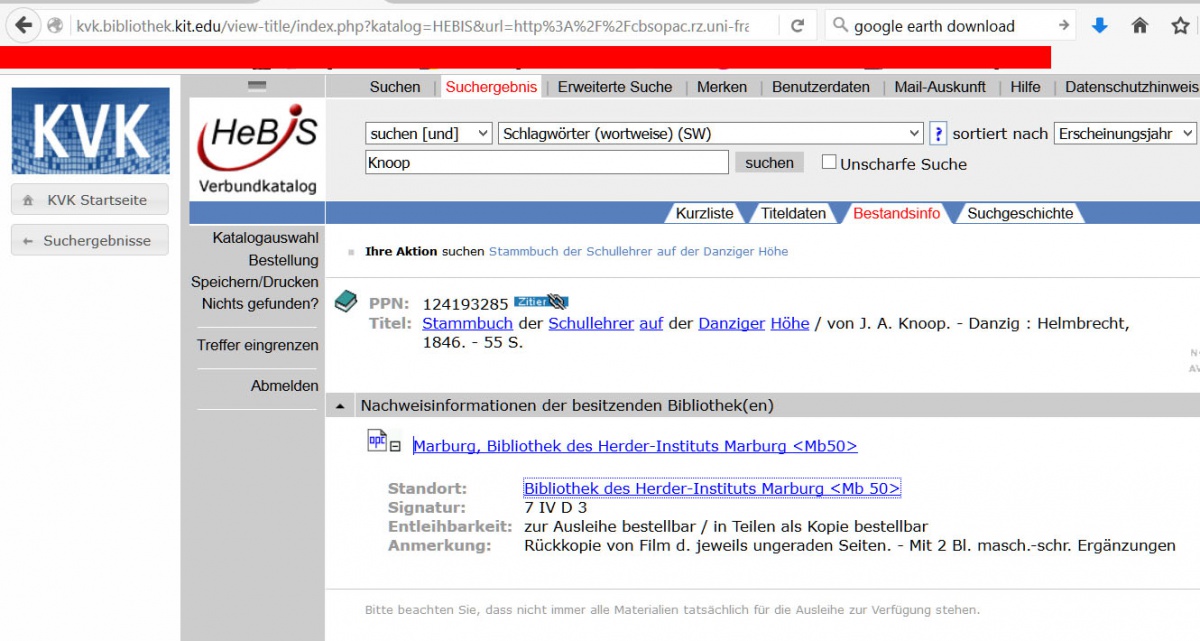Open the search help question mark icon
This screenshot has height=641, width=1200.
click(x=938, y=133)
